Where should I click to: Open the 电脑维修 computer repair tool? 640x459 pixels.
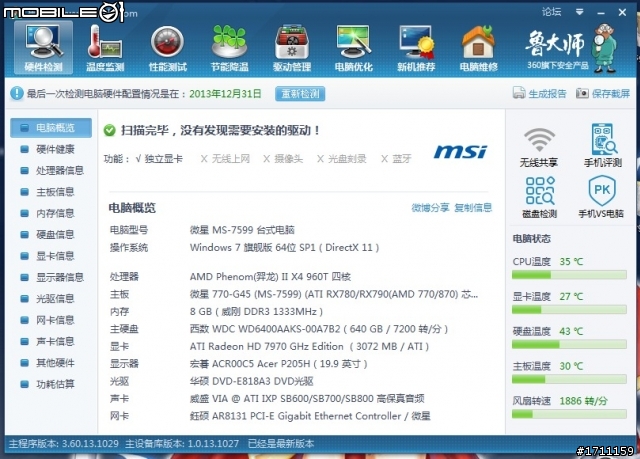tap(478, 47)
